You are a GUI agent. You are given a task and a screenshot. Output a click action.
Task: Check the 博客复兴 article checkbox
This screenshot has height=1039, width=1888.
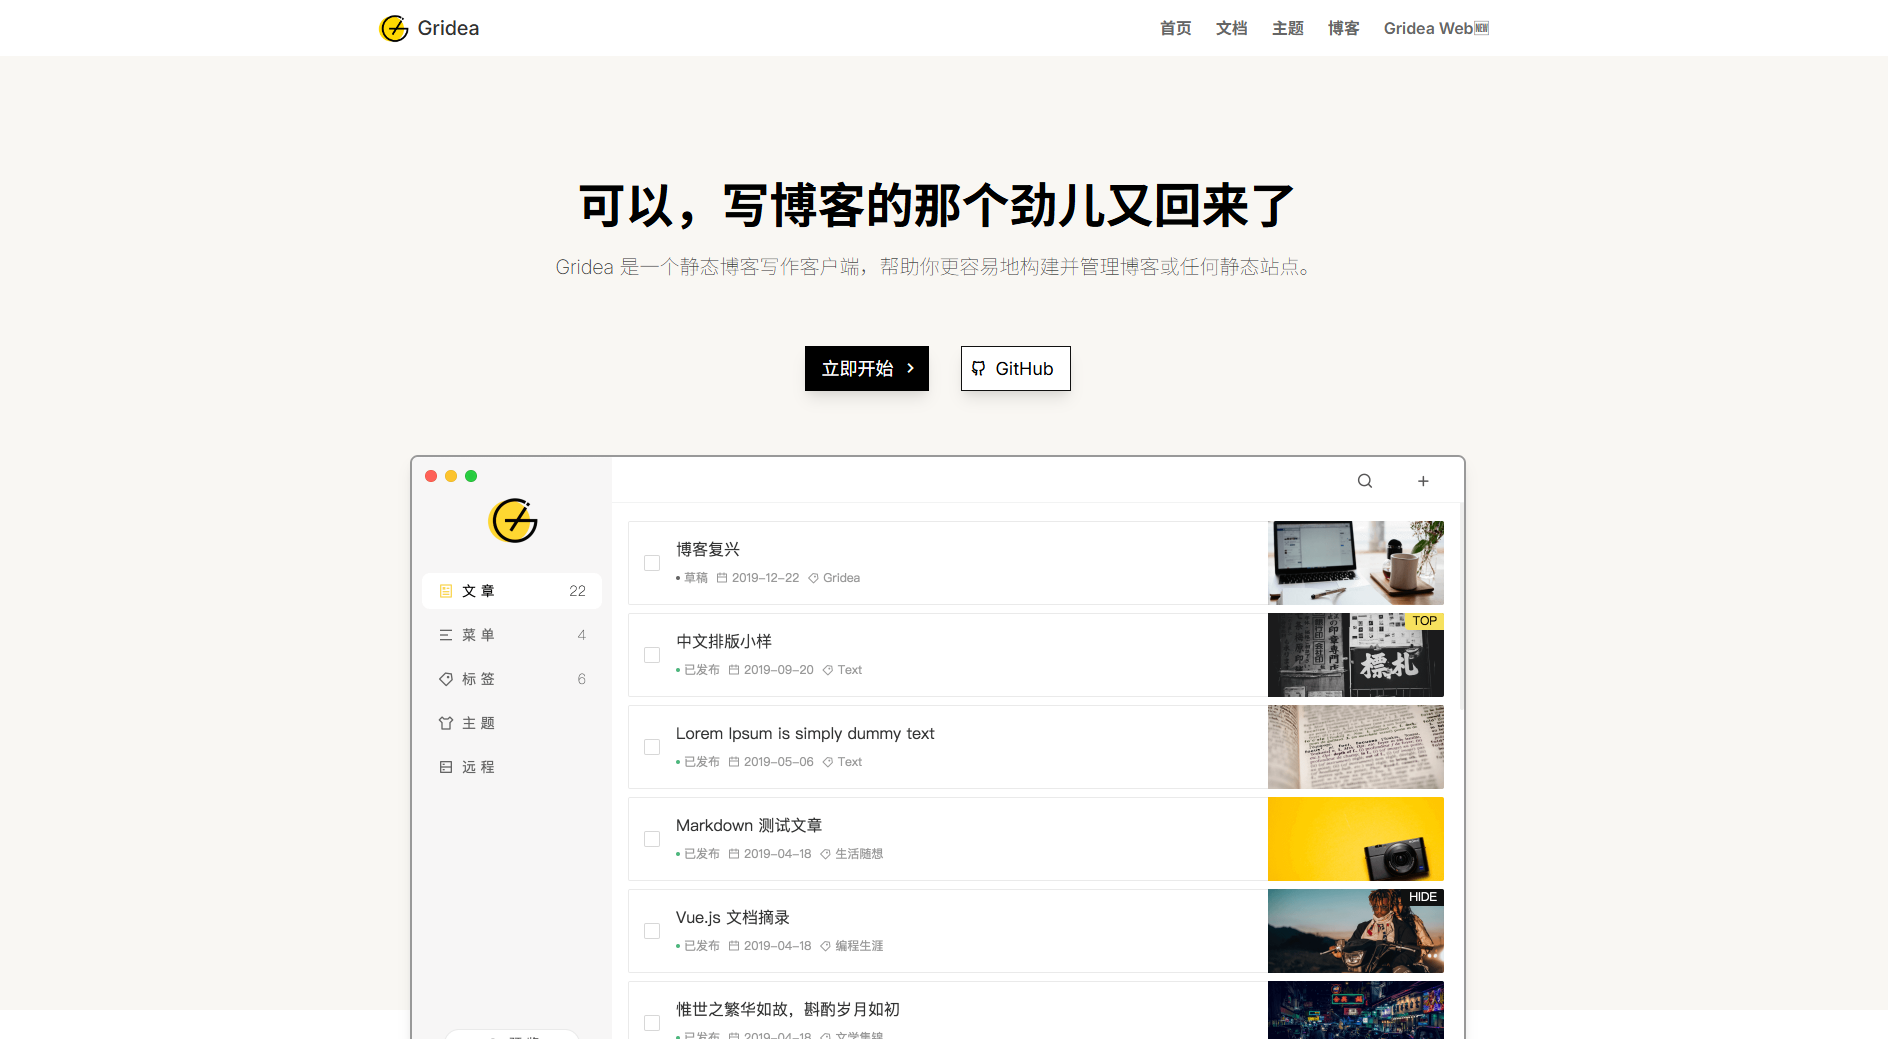[x=652, y=563]
